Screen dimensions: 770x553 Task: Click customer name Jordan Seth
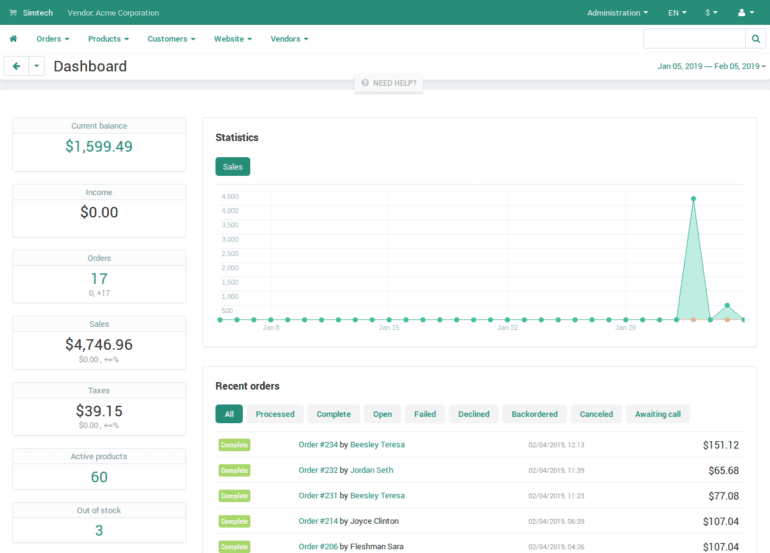[371, 470]
